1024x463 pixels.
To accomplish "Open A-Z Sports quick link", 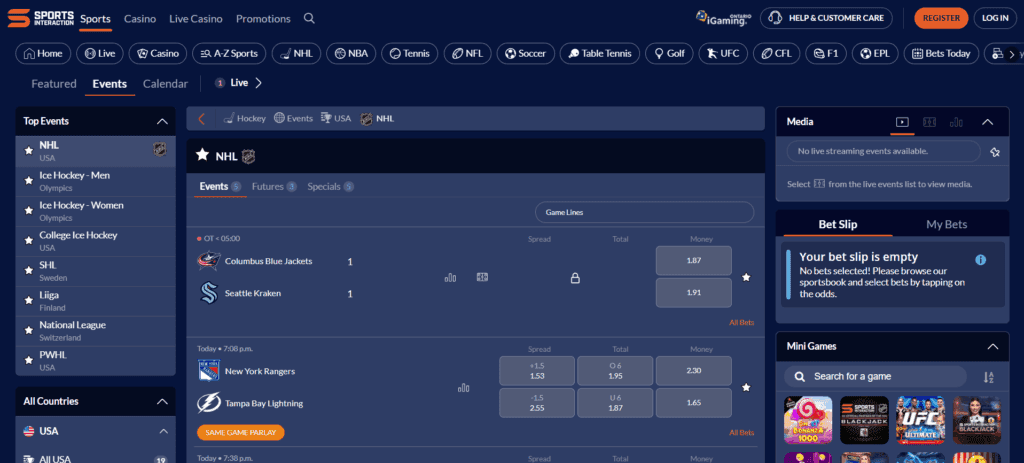I will (229, 54).
